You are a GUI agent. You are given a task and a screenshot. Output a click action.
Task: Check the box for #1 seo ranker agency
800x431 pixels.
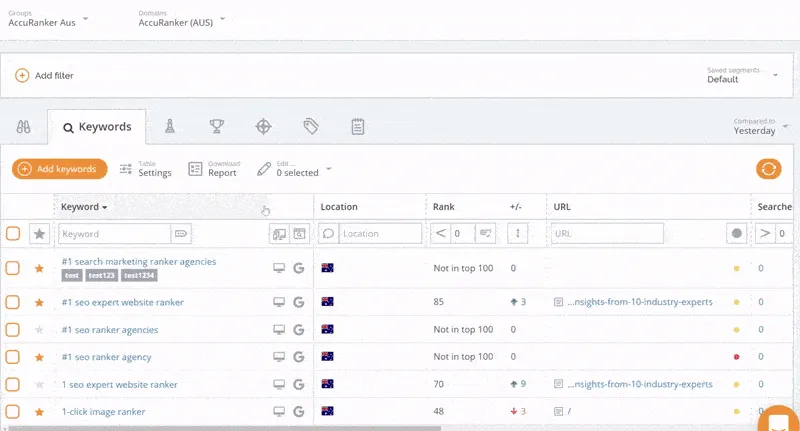[13, 357]
